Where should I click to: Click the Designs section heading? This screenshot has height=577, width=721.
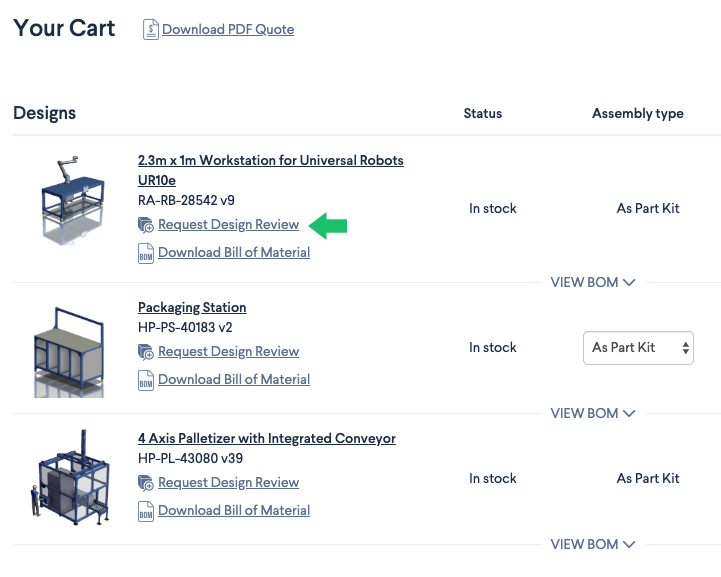[45, 113]
